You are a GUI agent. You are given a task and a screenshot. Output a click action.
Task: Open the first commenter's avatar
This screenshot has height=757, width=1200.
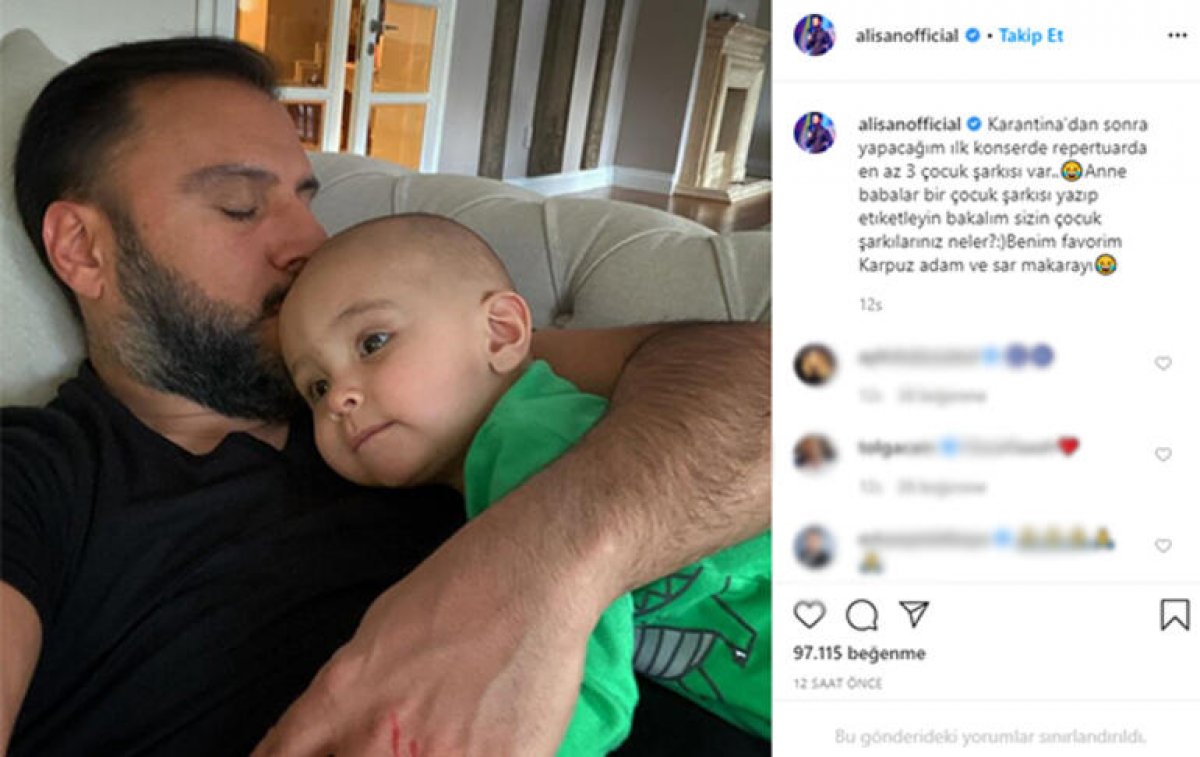click(815, 364)
